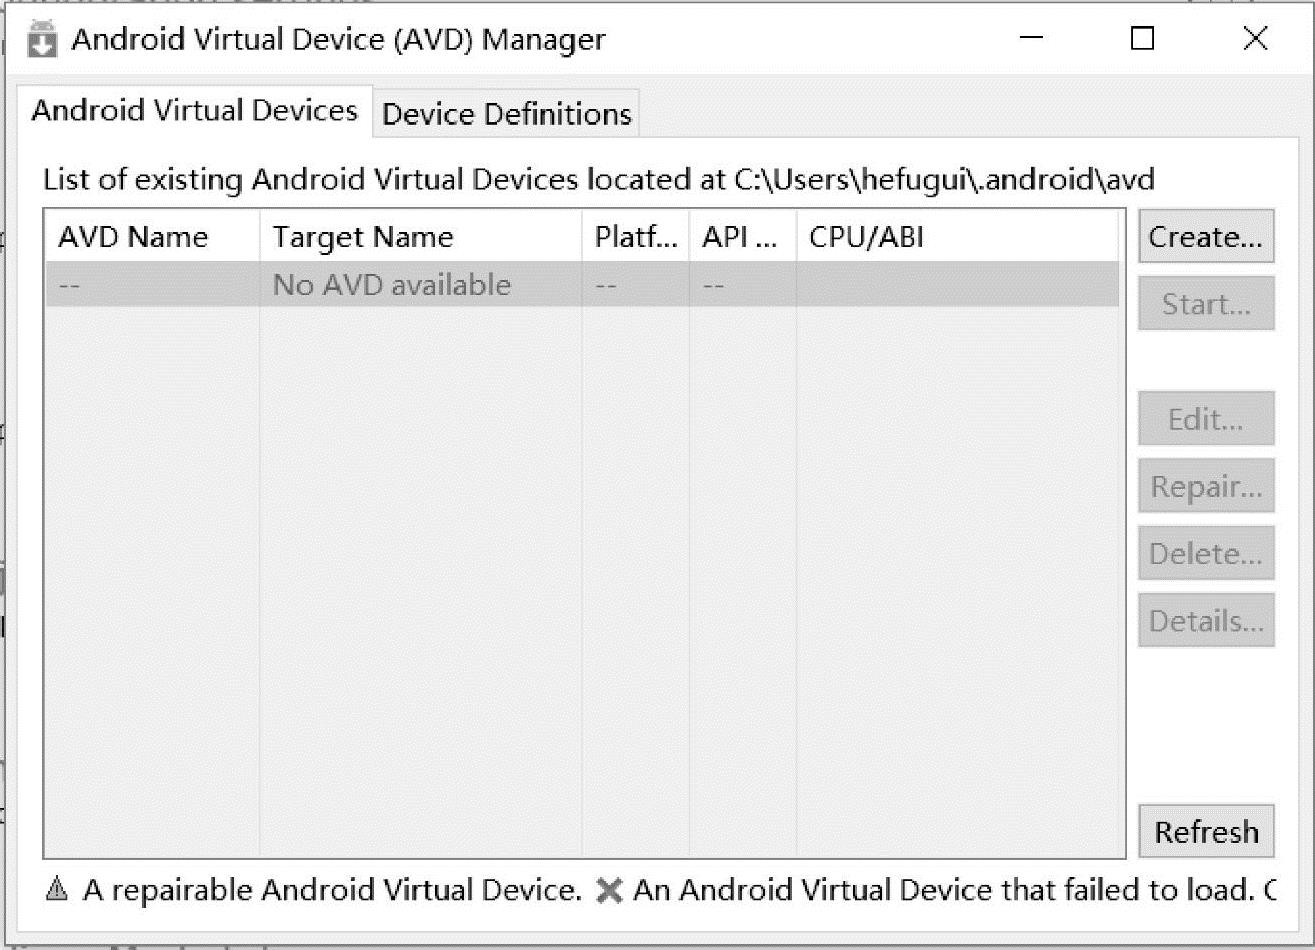Minimize the AVD Manager window
The height and width of the screenshot is (950, 1315).
pyautogui.click(x=1032, y=39)
